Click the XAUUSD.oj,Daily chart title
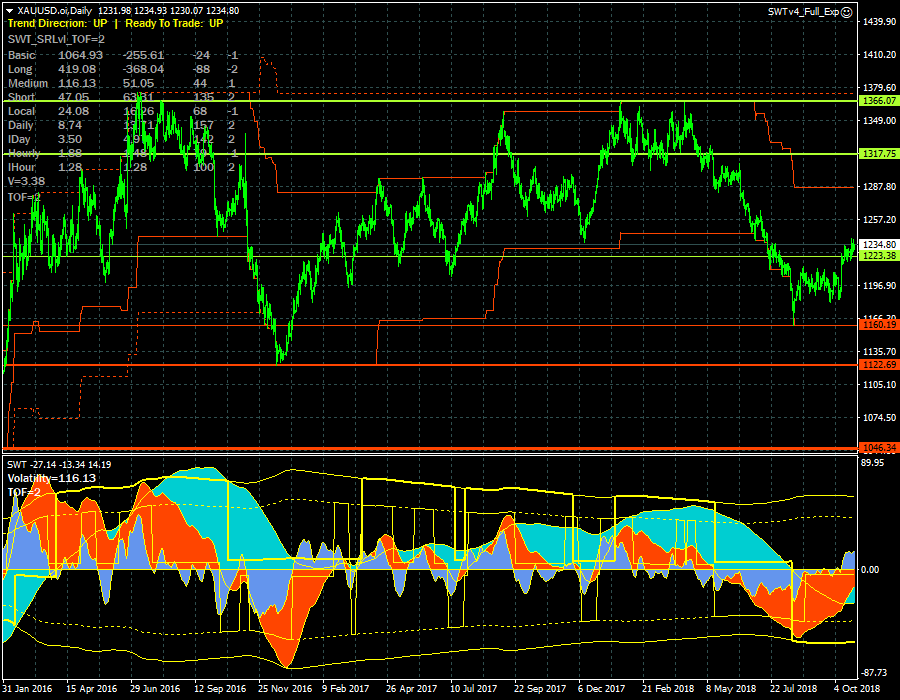Viewport: 900px width, 700px height. 53,10
